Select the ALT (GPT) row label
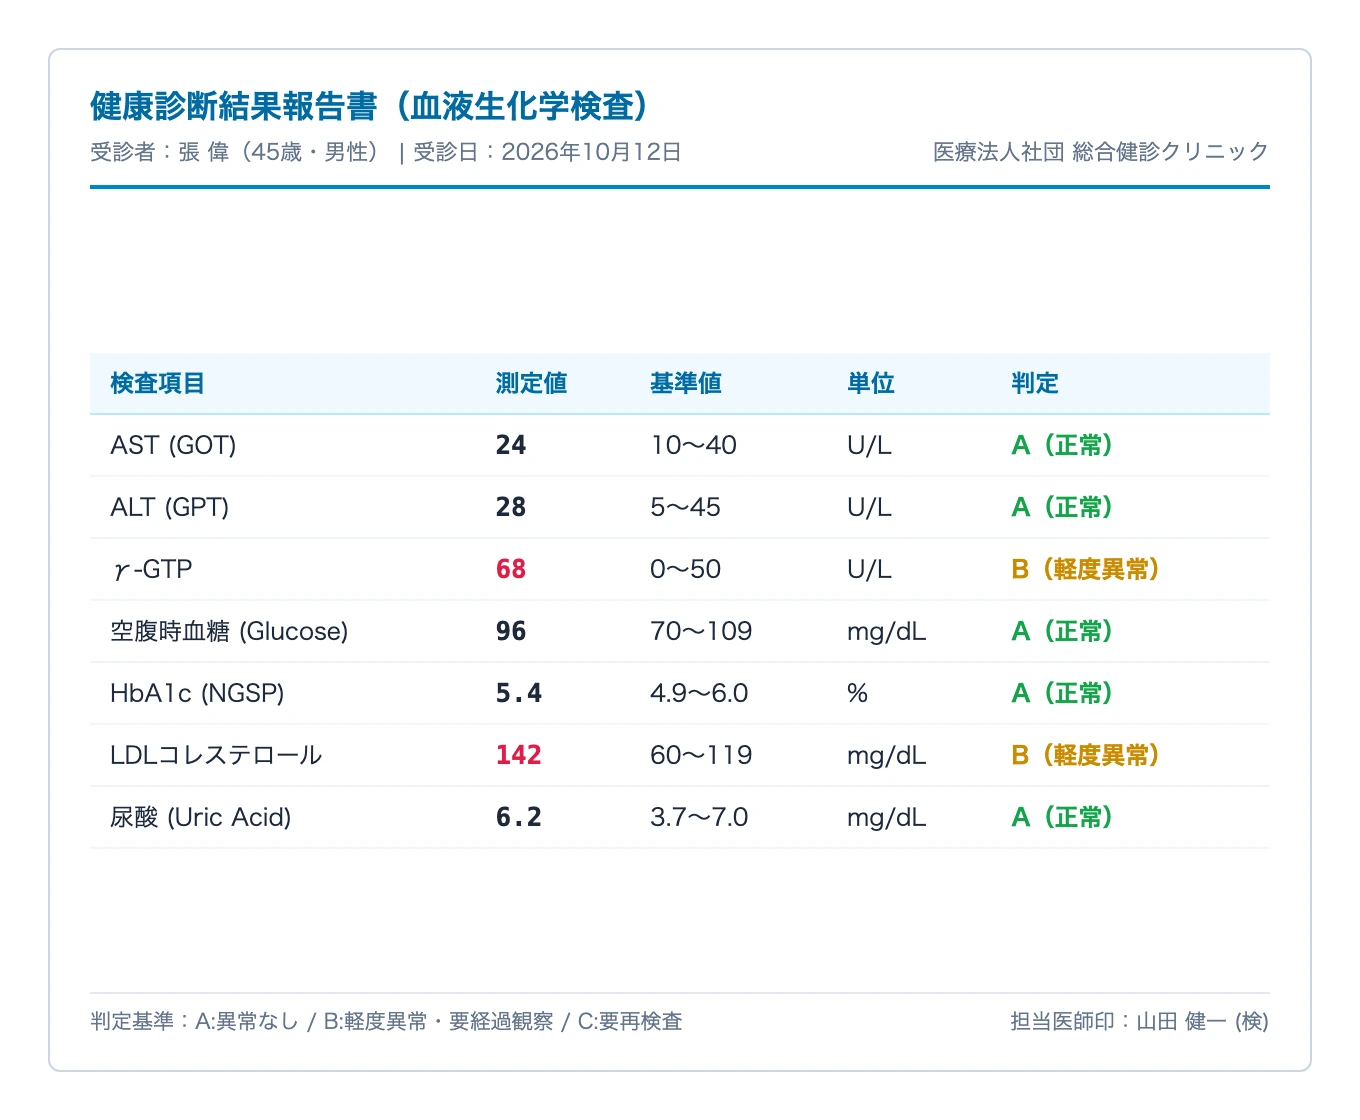 coord(169,507)
